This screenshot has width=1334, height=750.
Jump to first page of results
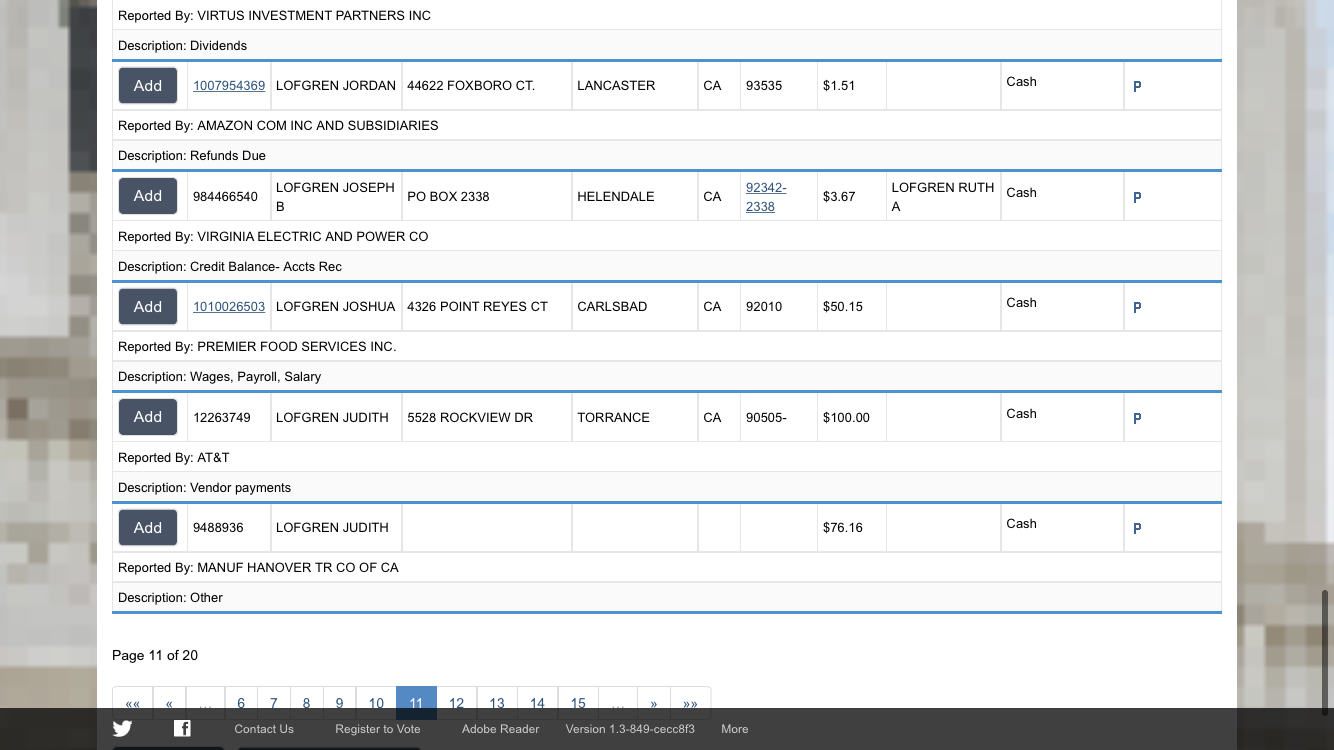(133, 704)
